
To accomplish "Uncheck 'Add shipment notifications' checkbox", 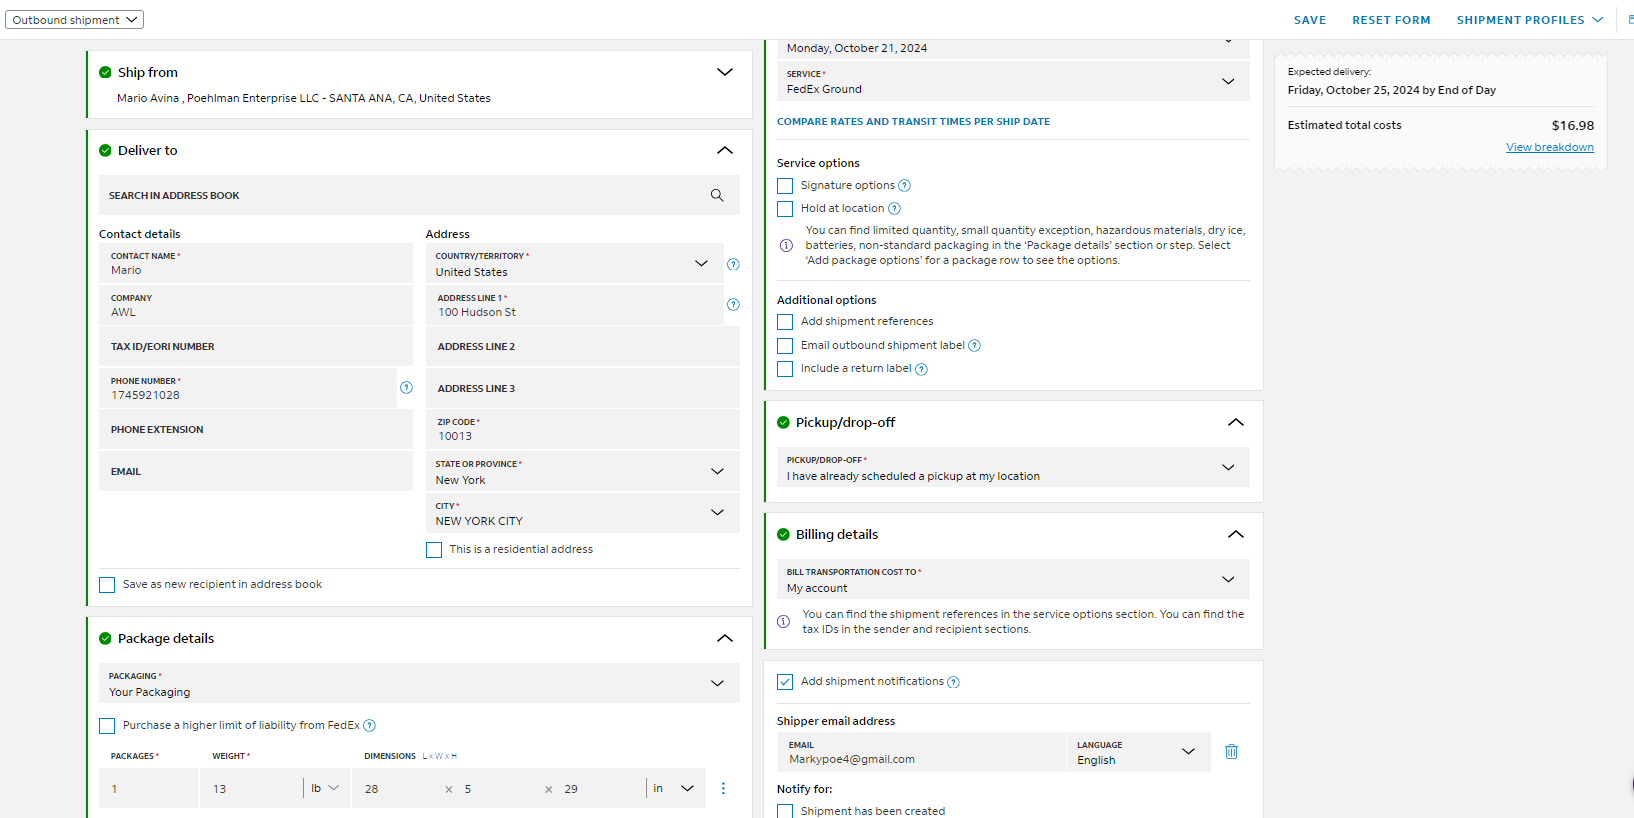I will click(x=785, y=682).
